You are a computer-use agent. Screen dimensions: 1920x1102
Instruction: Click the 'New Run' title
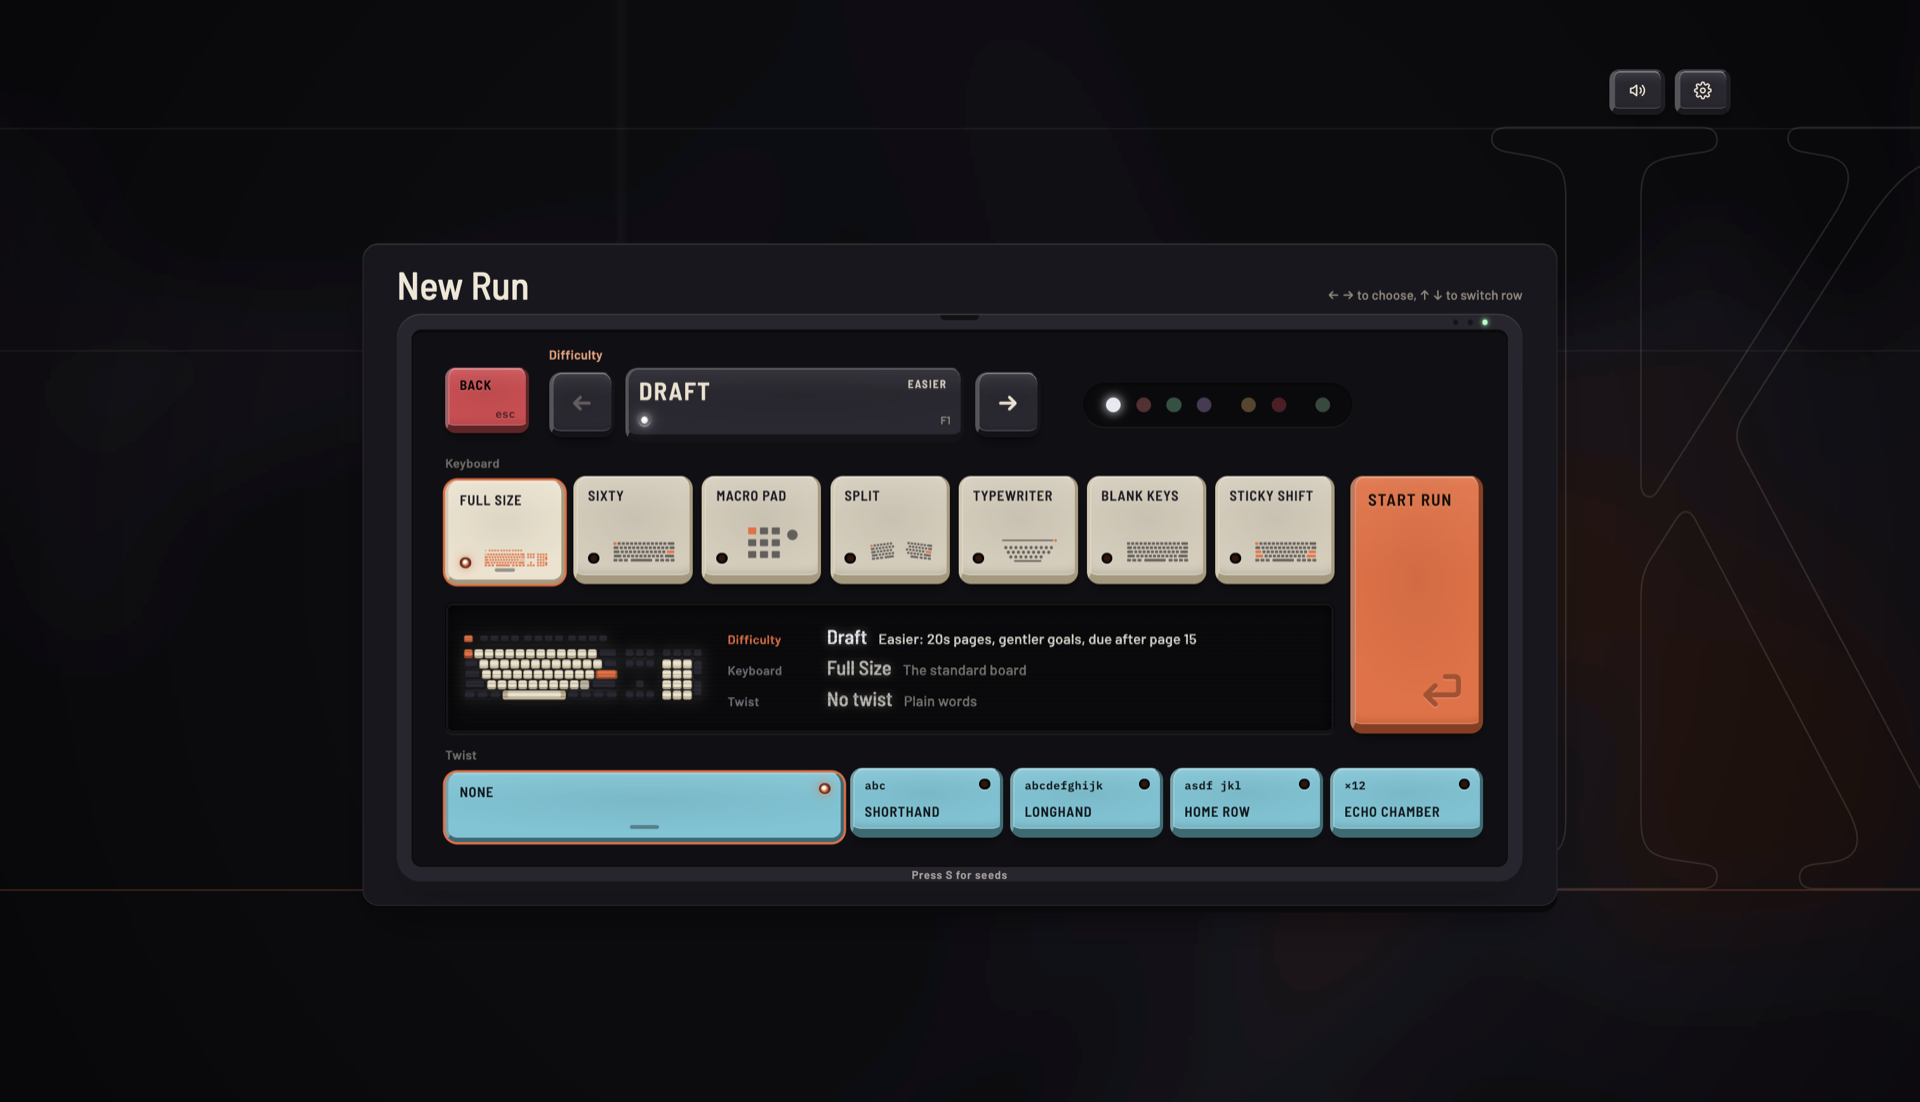pos(463,287)
